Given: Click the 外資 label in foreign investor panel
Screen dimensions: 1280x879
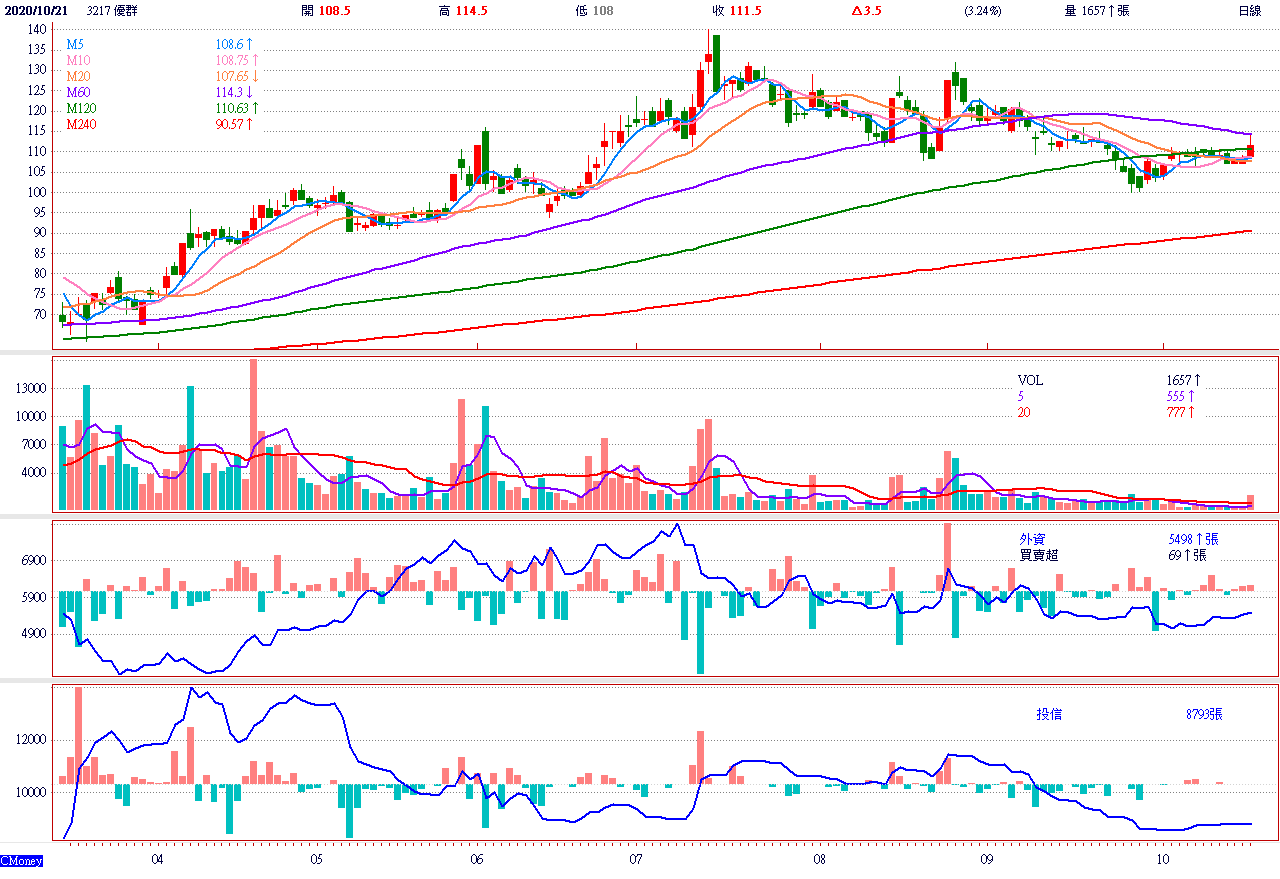Looking at the screenshot, I should click(1032, 539).
